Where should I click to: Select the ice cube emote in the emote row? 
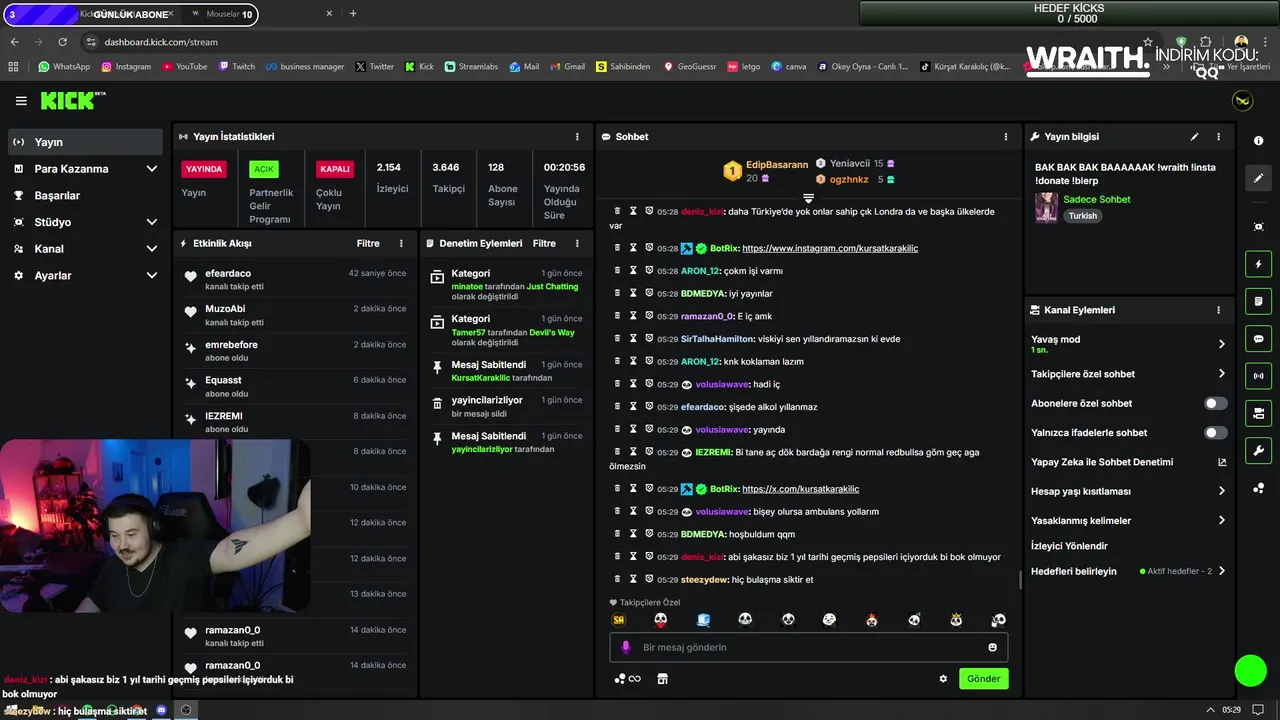pyautogui.click(x=703, y=620)
